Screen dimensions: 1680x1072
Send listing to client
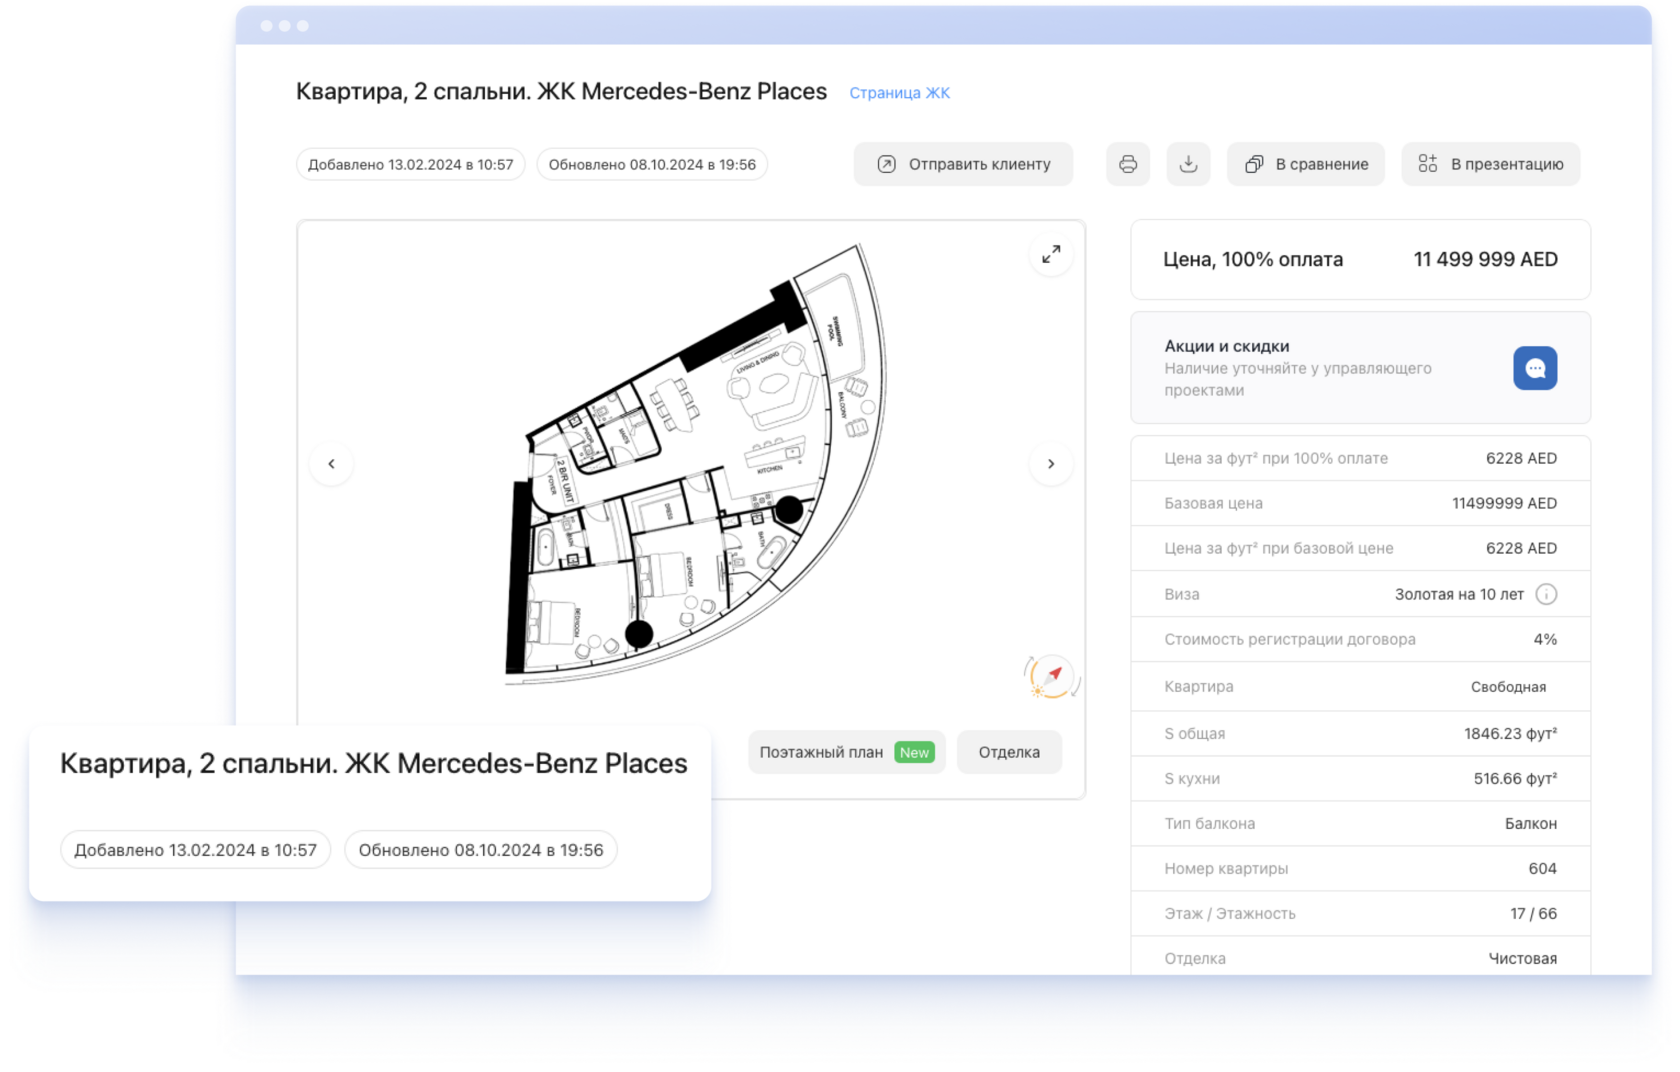tap(963, 164)
